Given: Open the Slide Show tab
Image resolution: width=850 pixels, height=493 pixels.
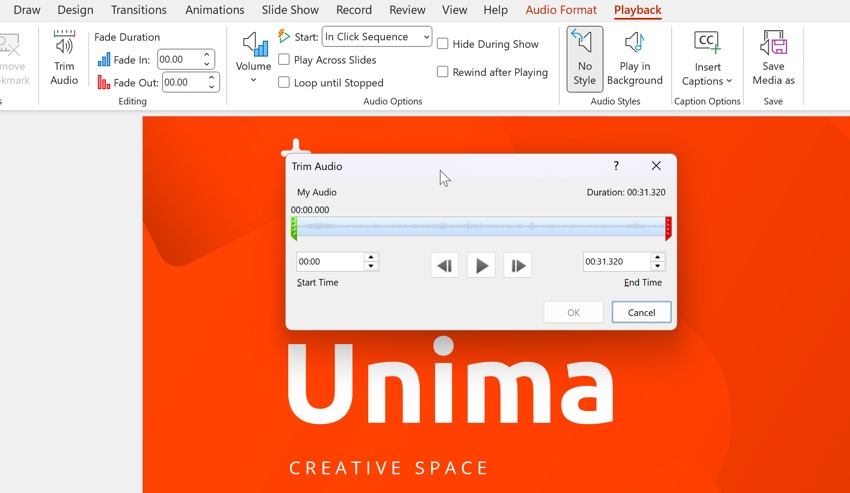Looking at the screenshot, I should [290, 10].
